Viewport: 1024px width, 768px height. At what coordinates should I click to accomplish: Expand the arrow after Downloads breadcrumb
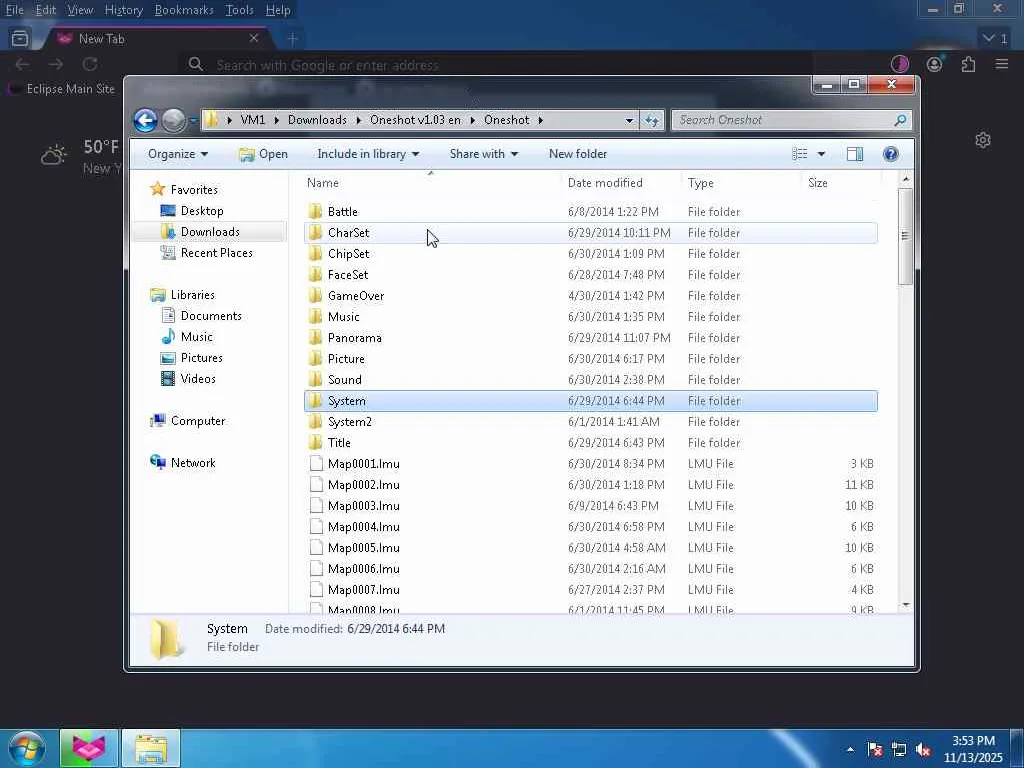(359, 120)
